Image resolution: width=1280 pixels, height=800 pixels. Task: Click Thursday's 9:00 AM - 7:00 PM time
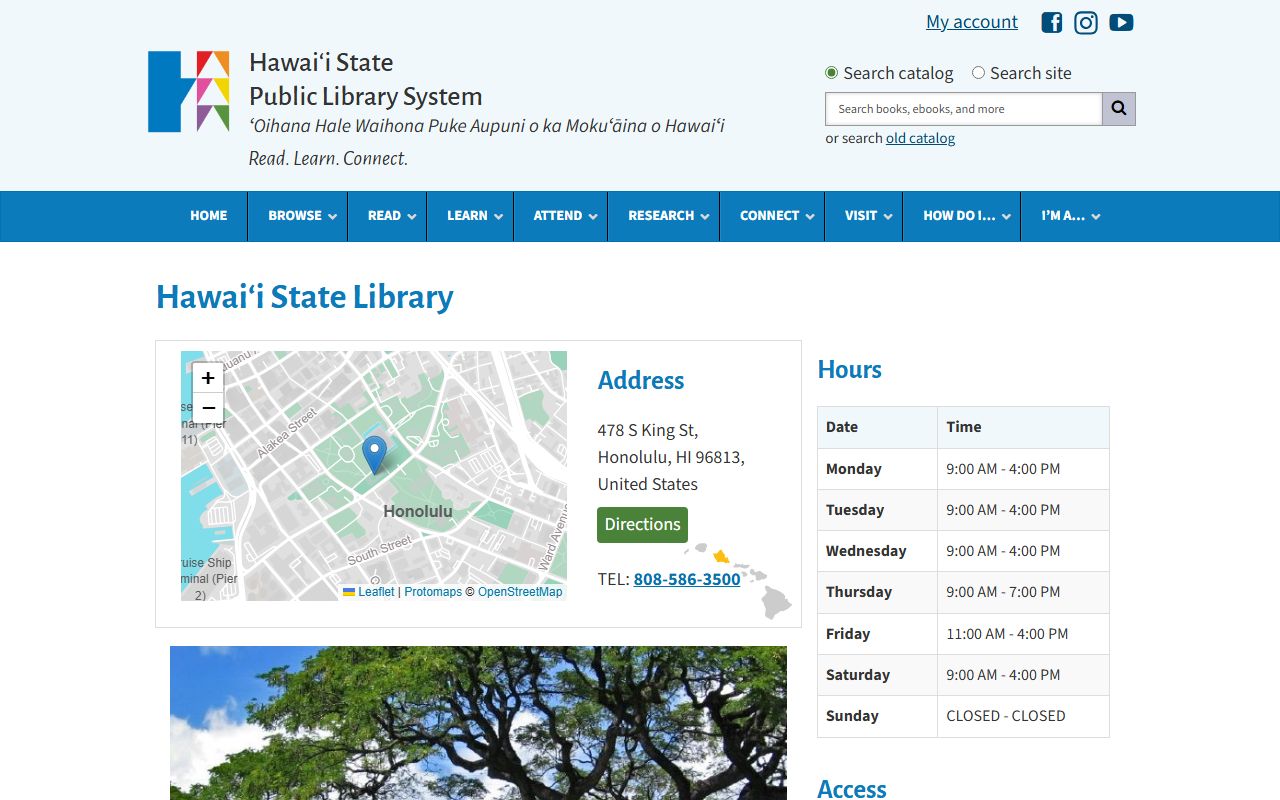(1003, 592)
